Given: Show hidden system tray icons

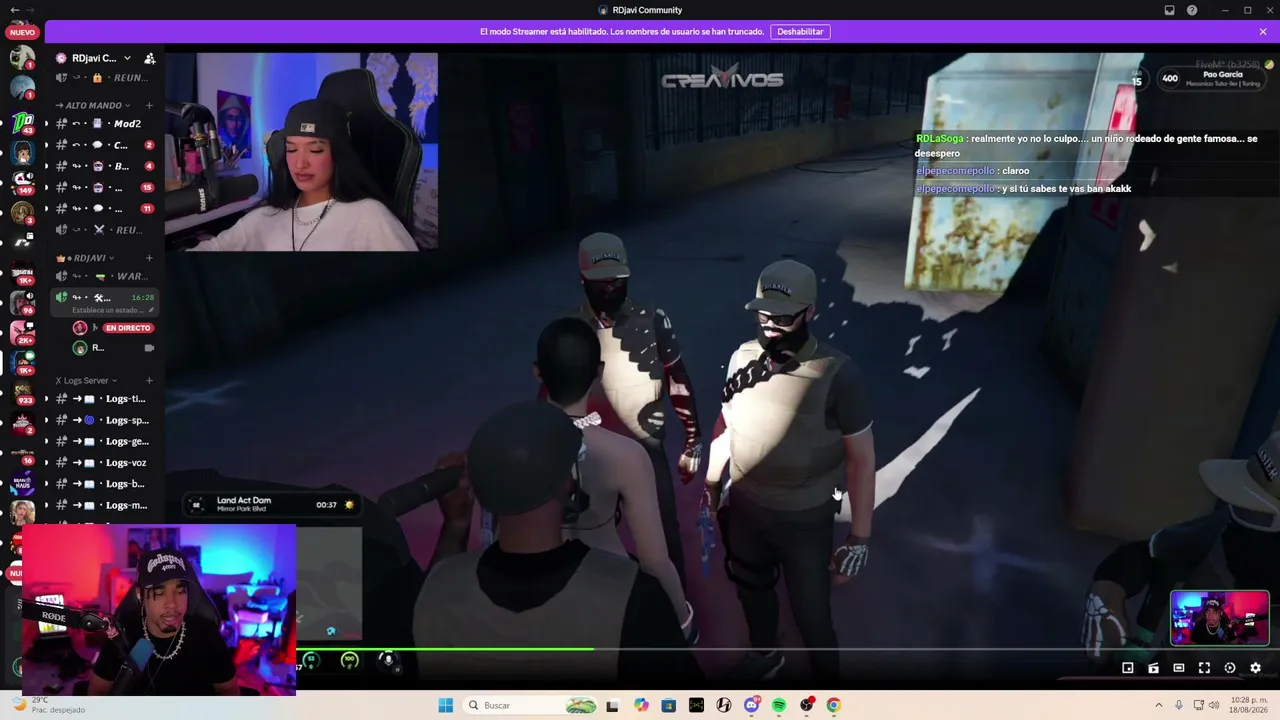Looking at the screenshot, I should 1159,705.
